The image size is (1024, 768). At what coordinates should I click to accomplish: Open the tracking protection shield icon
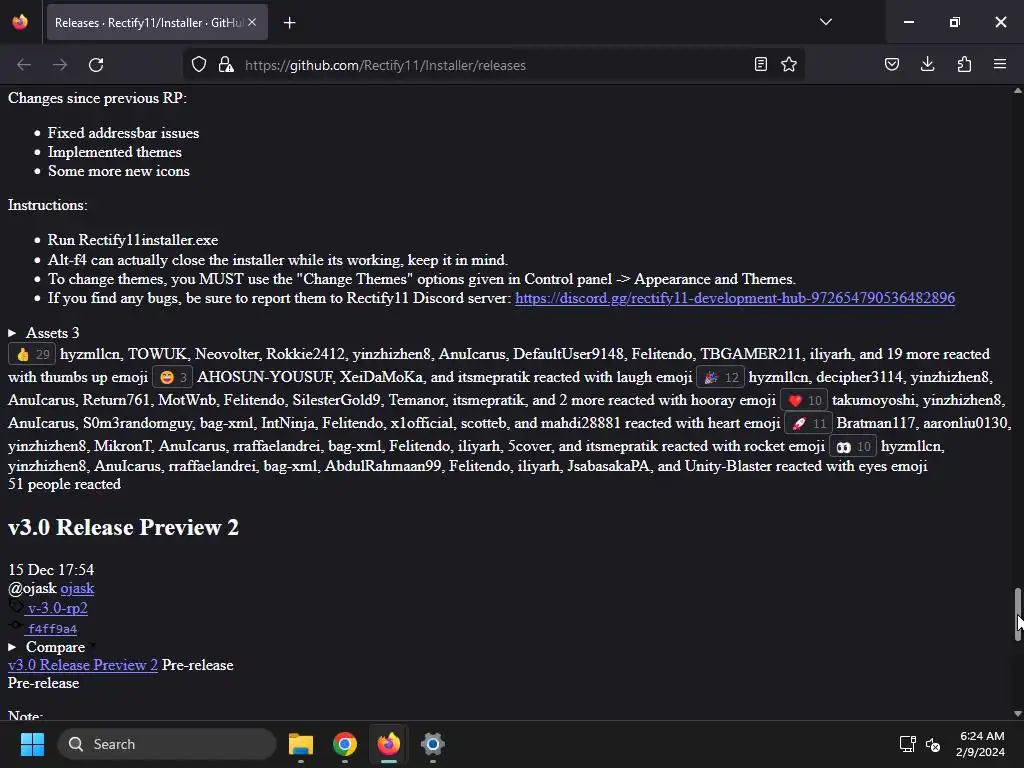(x=199, y=65)
